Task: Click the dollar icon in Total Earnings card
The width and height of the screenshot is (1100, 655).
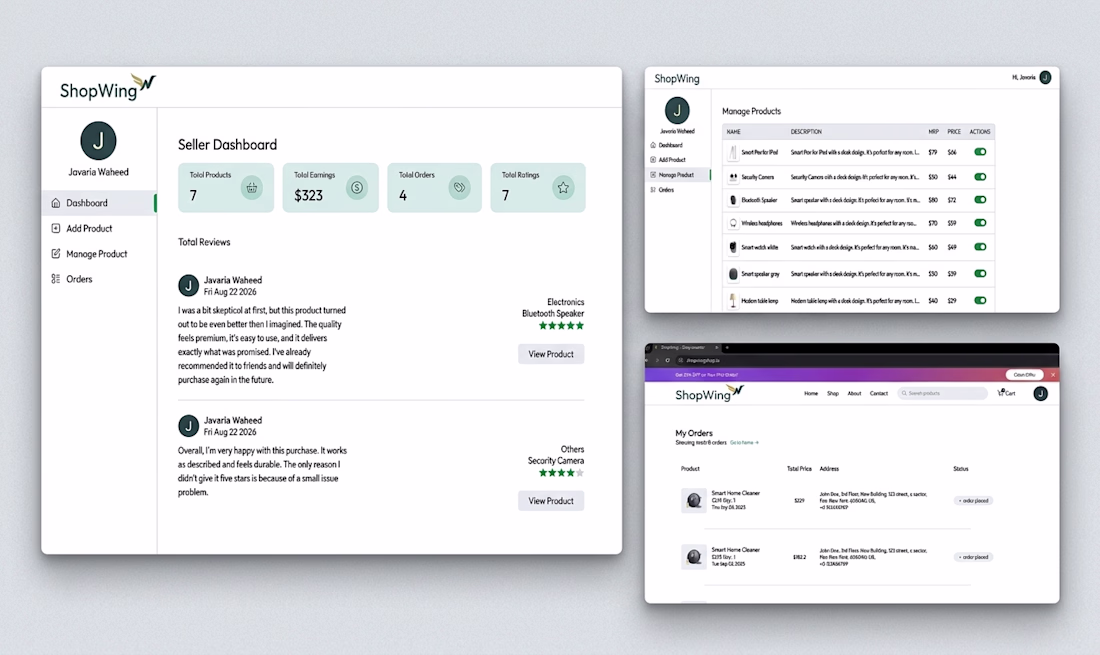Action: point(357,188)
